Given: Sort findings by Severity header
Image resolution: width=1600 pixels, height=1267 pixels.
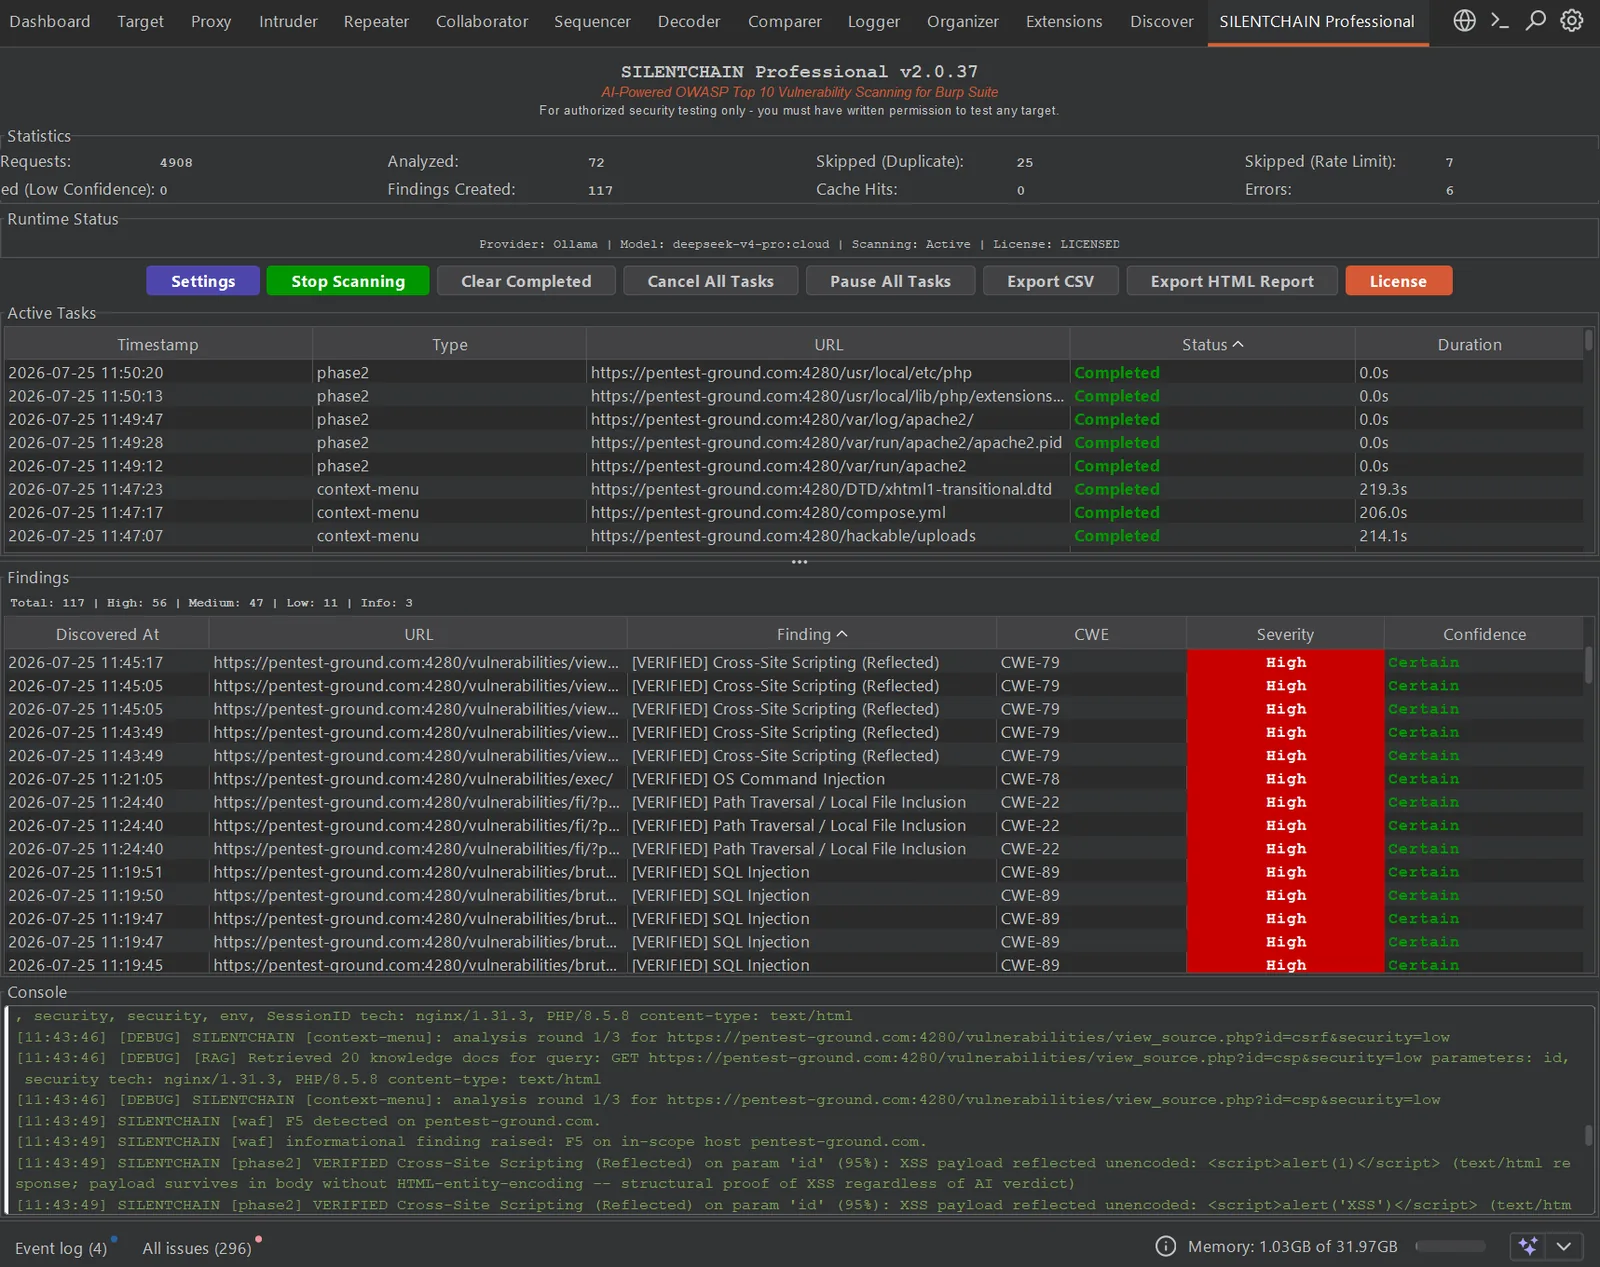Looking at the screenshot, I should coord(1285,634).
